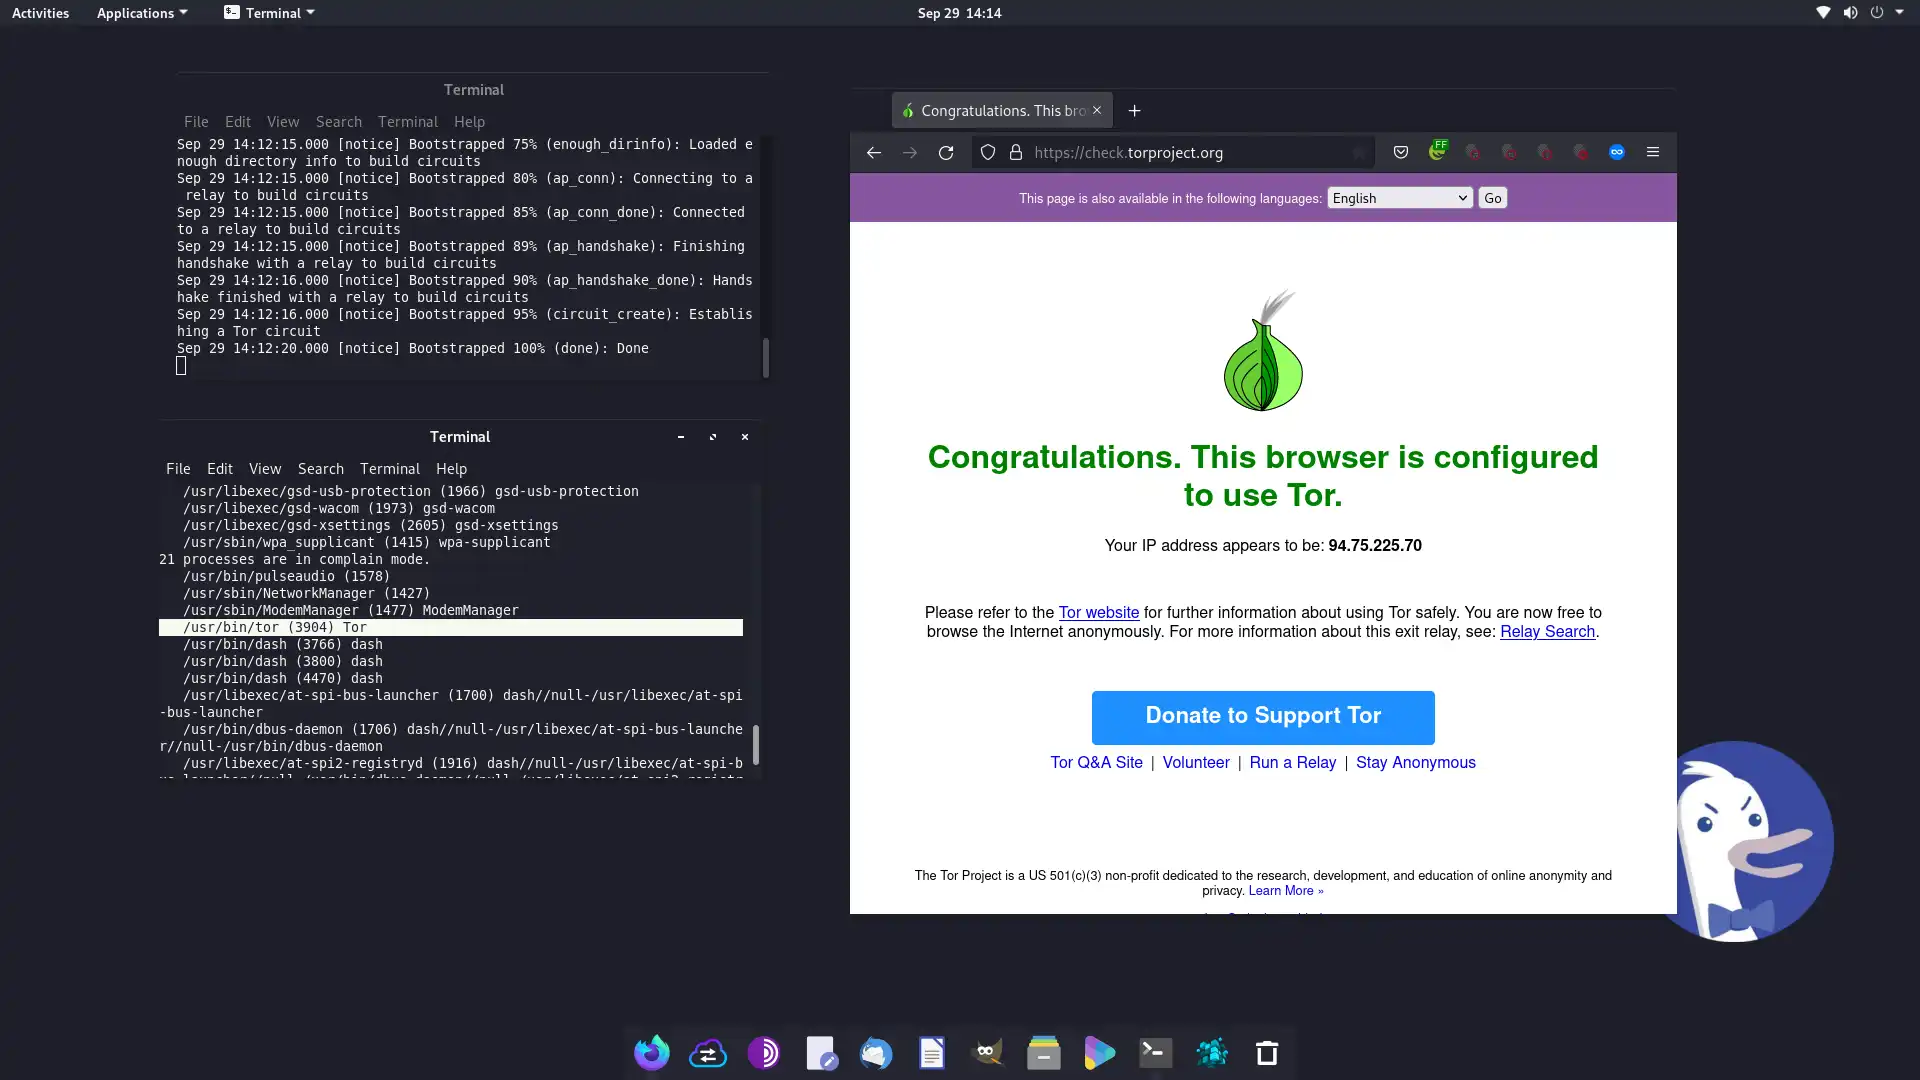Click the Thunderbird email icon in taskbar
The image size is (1920, 1080).
(x=876, y=1052)
